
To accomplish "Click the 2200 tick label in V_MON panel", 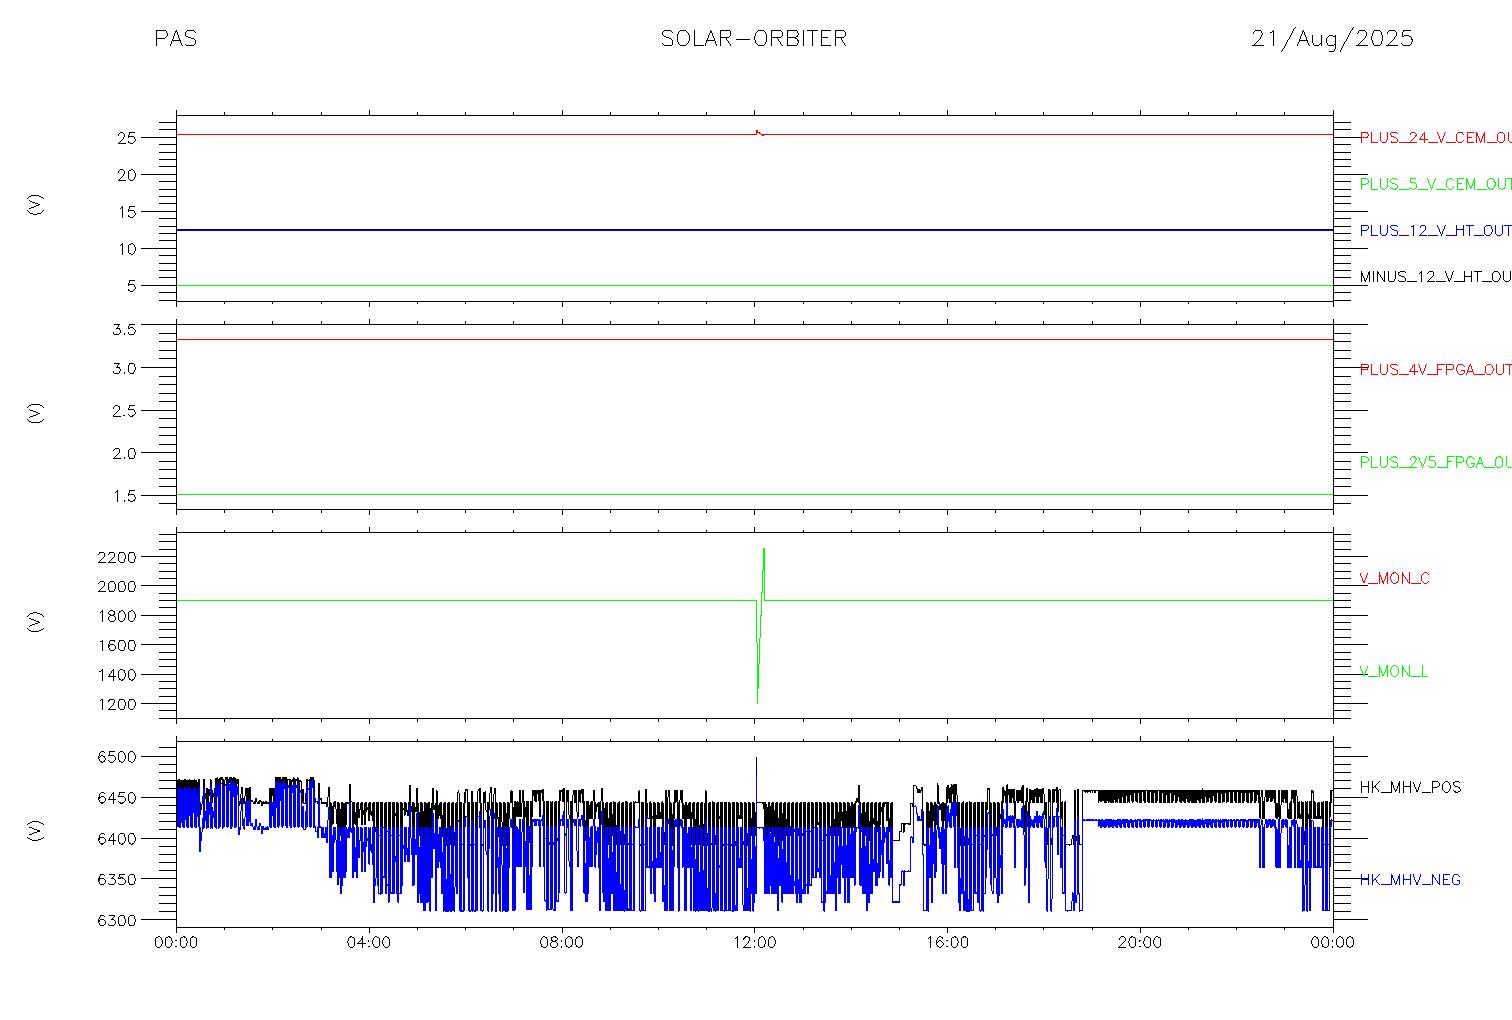I will [x=119, y=557].
